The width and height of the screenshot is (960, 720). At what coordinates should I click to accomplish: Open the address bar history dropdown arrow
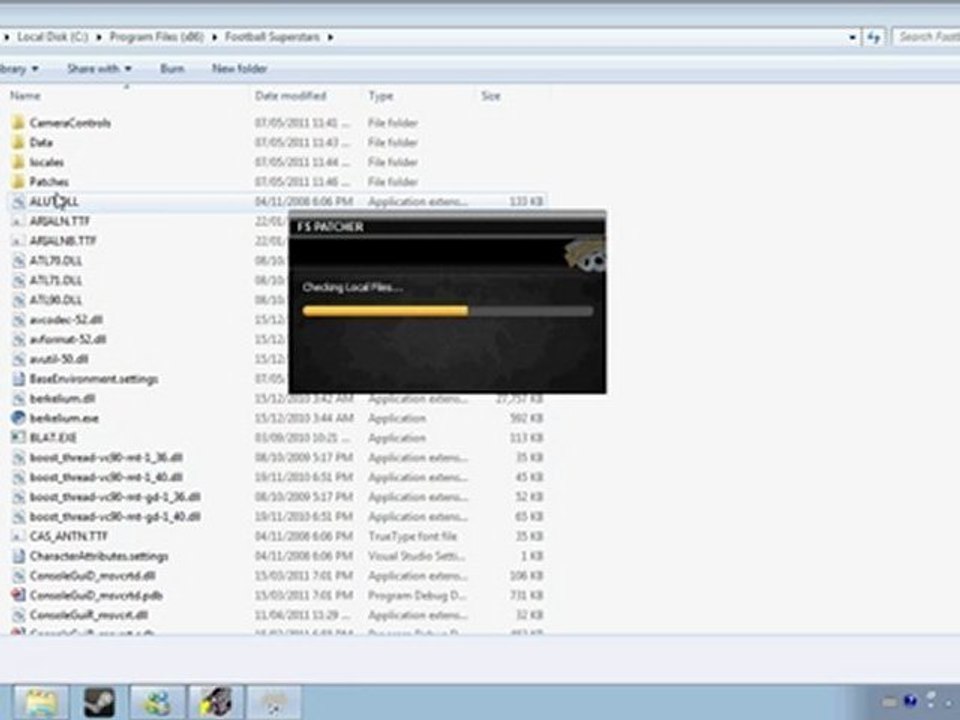852,37
